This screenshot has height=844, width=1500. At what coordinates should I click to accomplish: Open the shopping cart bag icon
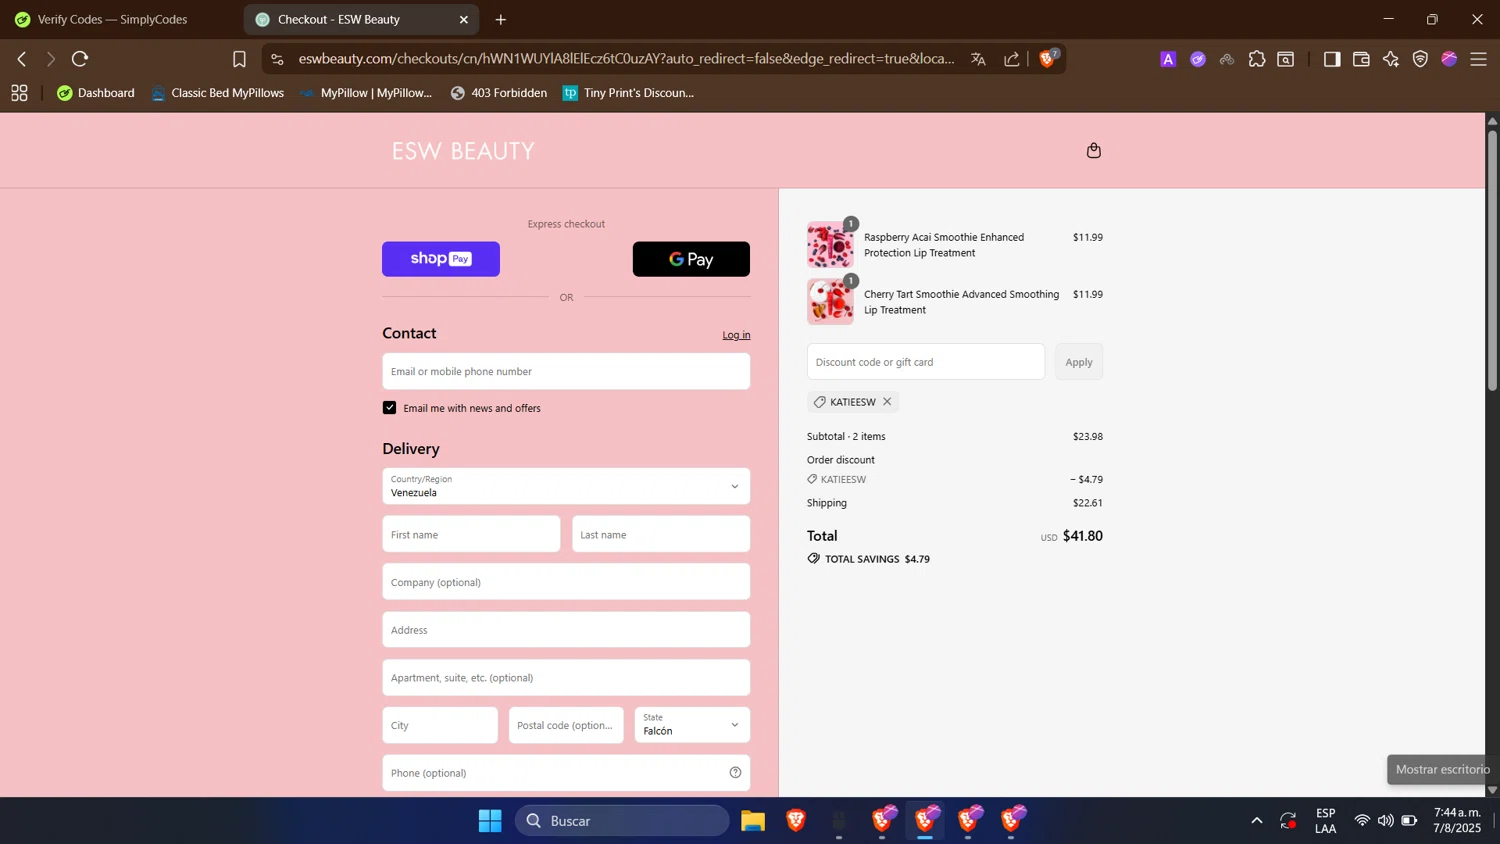tap(1093, 150)
